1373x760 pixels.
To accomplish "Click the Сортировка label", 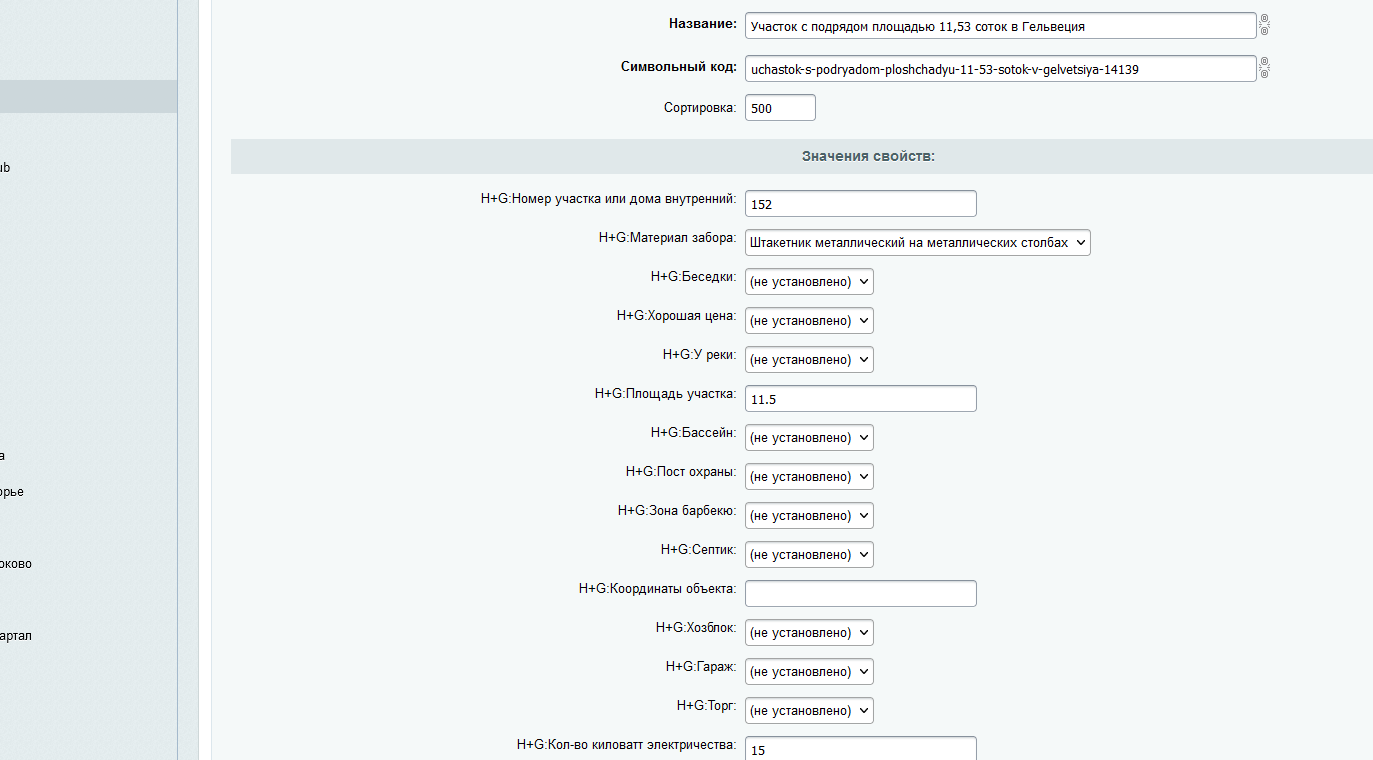I will coord(700,107).
